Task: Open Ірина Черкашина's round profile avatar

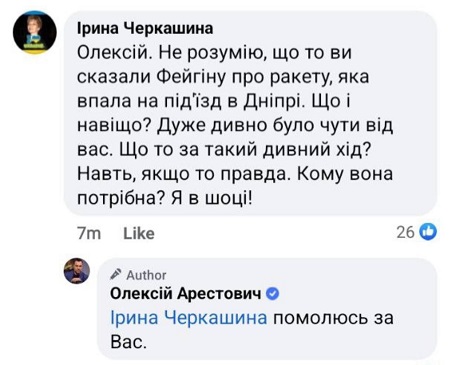Action: tap(35, 32)
